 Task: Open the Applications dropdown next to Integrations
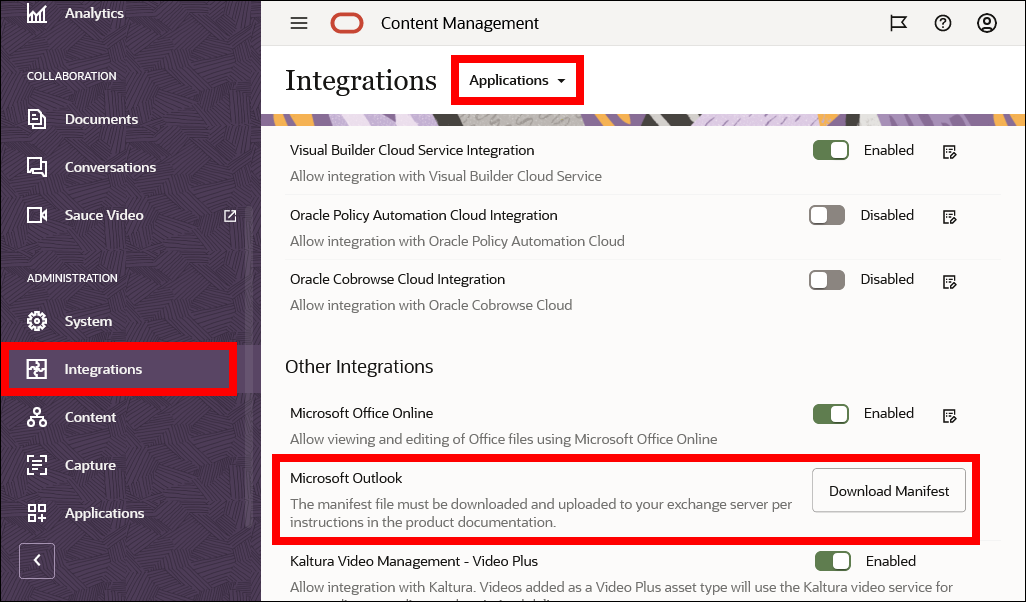point(517,80)
